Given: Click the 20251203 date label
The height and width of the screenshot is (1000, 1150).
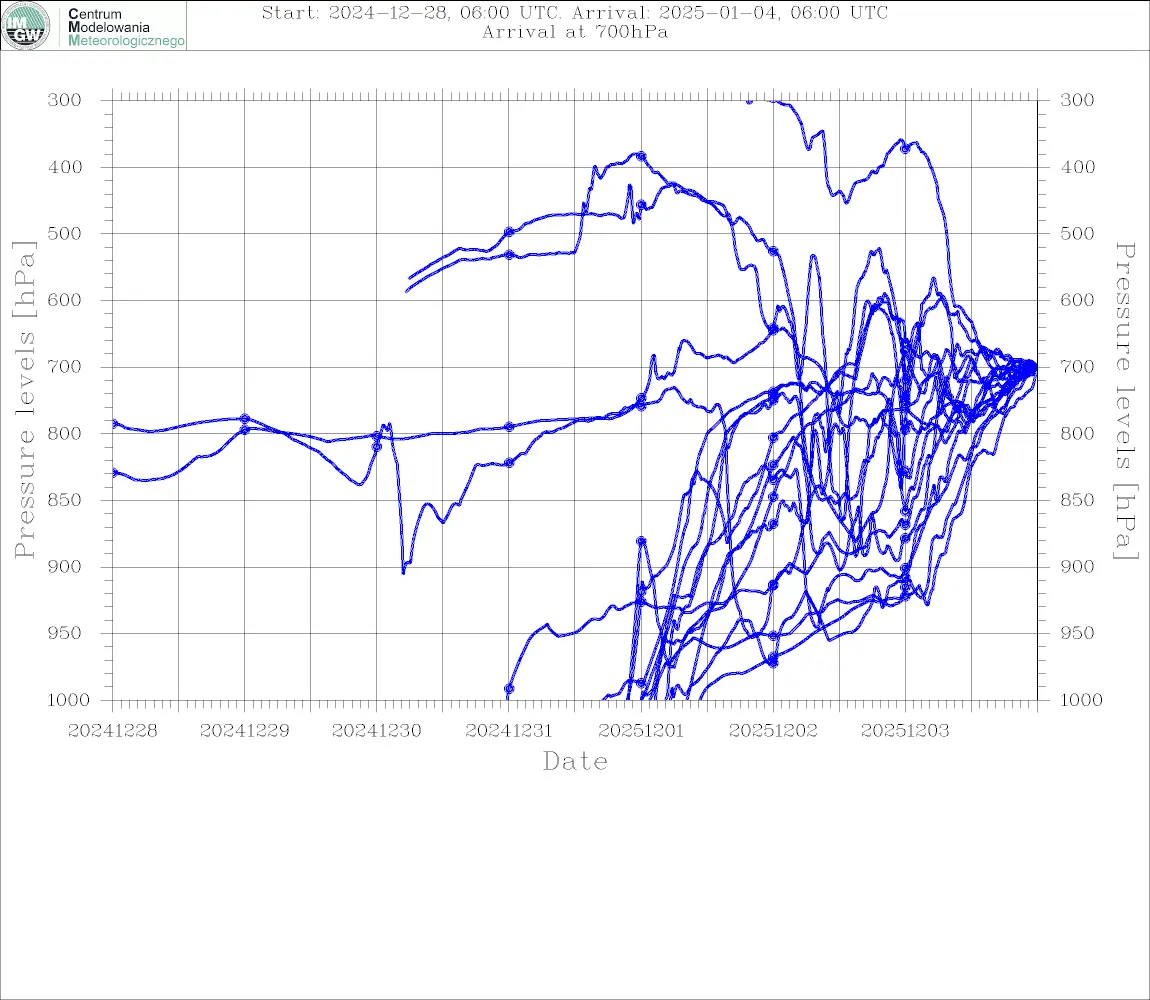Looking at the screenshot, I should click(x=905, y=731).
